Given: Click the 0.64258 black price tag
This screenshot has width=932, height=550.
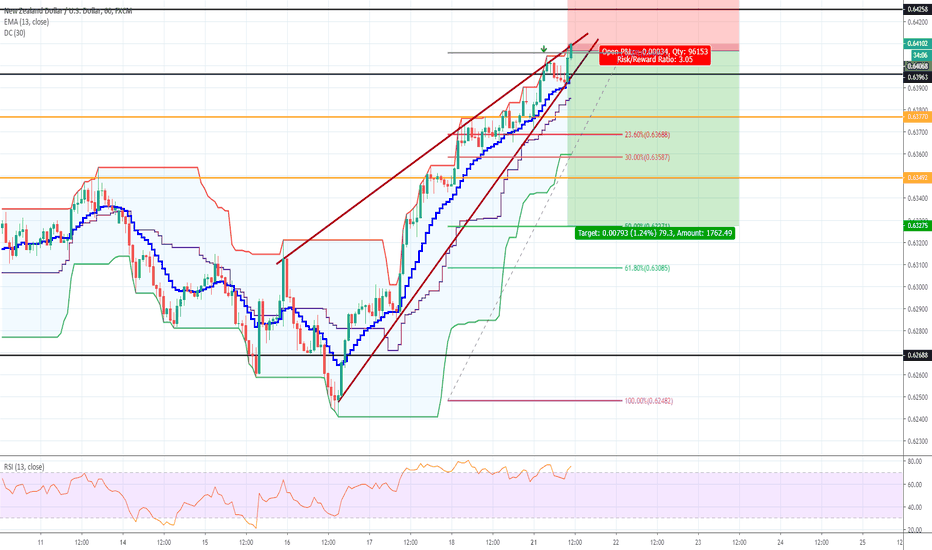Looking at the screenshot, I should [x=917, y=10].
